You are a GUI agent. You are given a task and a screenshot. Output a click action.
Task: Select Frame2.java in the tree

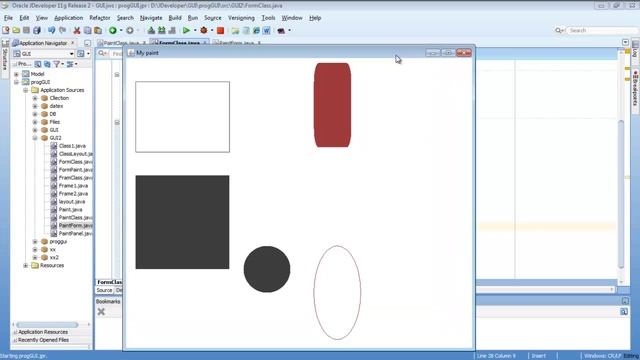point(73,194)
